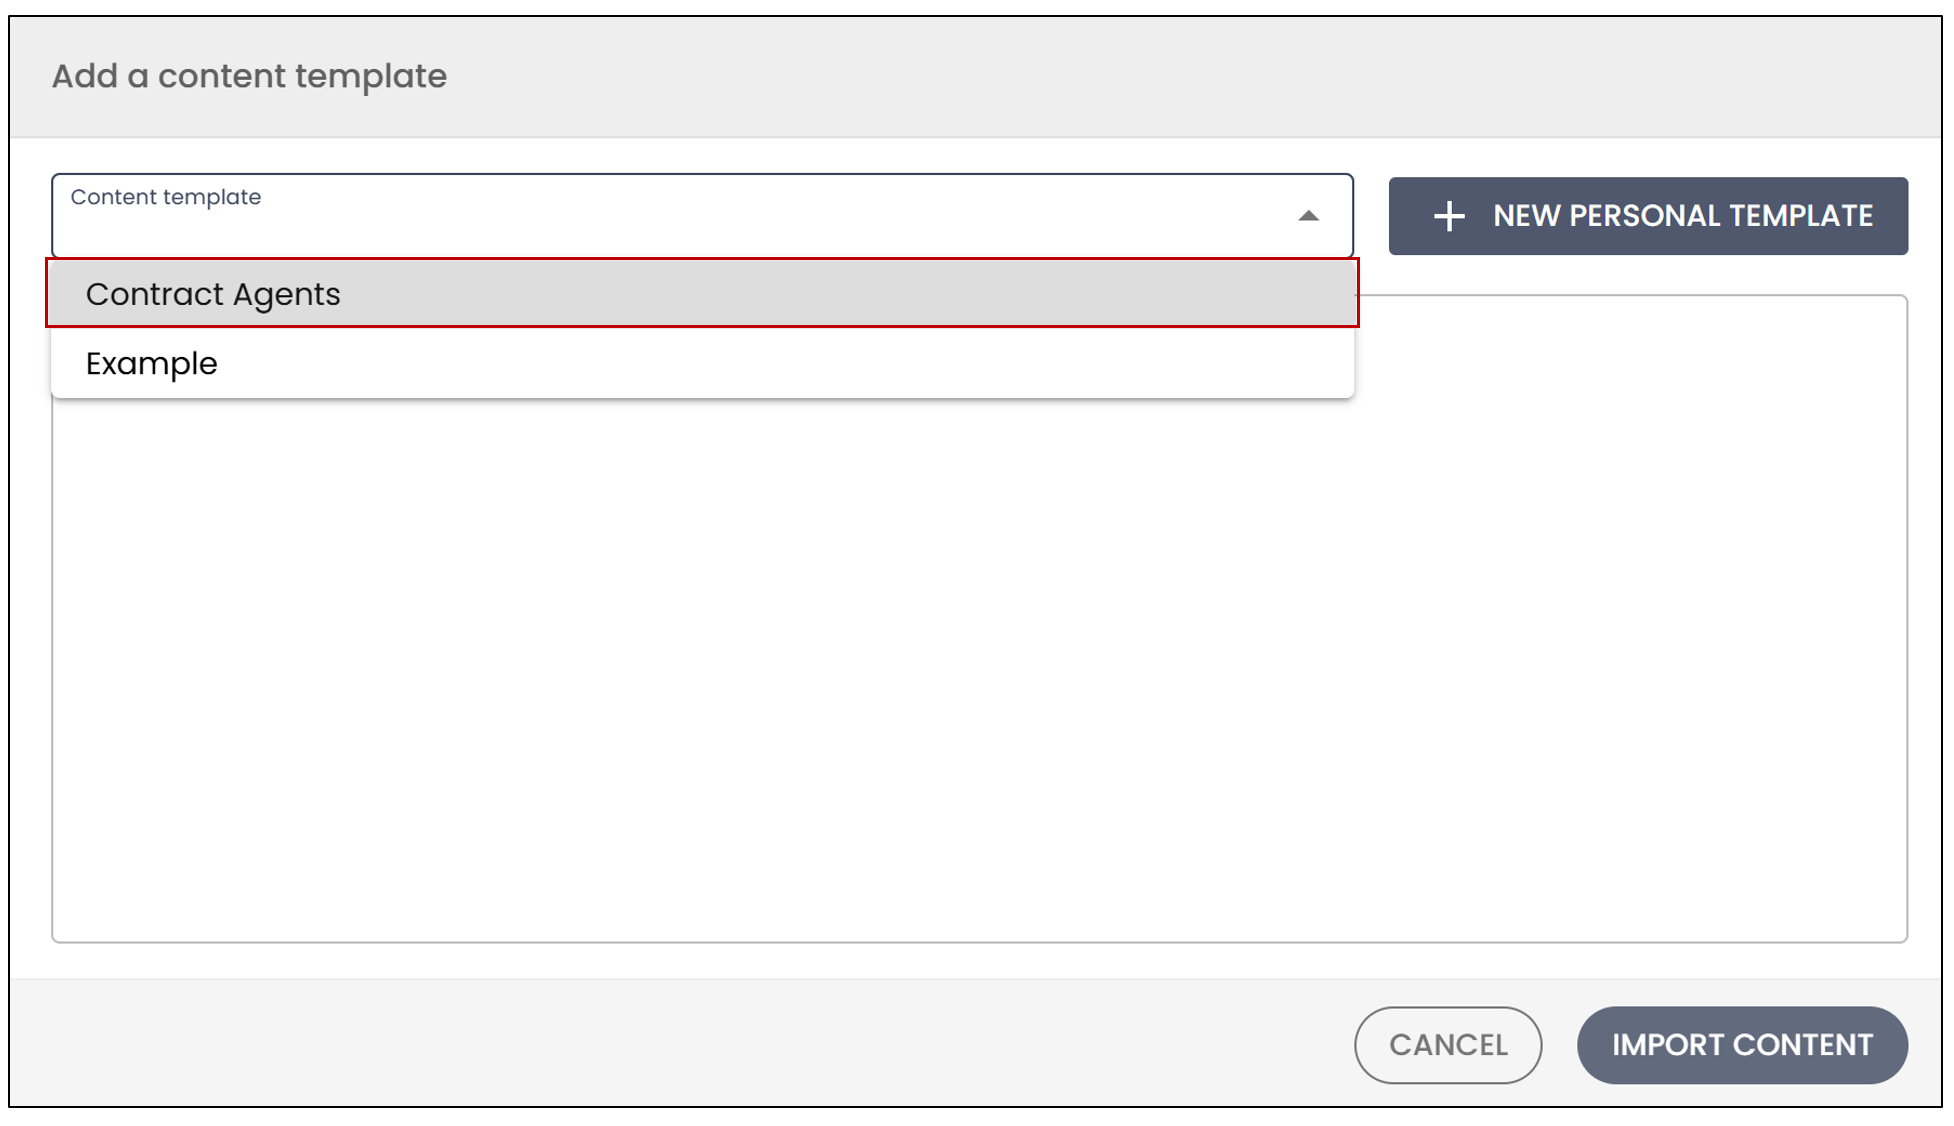Click the New Personal Template button
1954x1126 pixels.
point(1648,216)
